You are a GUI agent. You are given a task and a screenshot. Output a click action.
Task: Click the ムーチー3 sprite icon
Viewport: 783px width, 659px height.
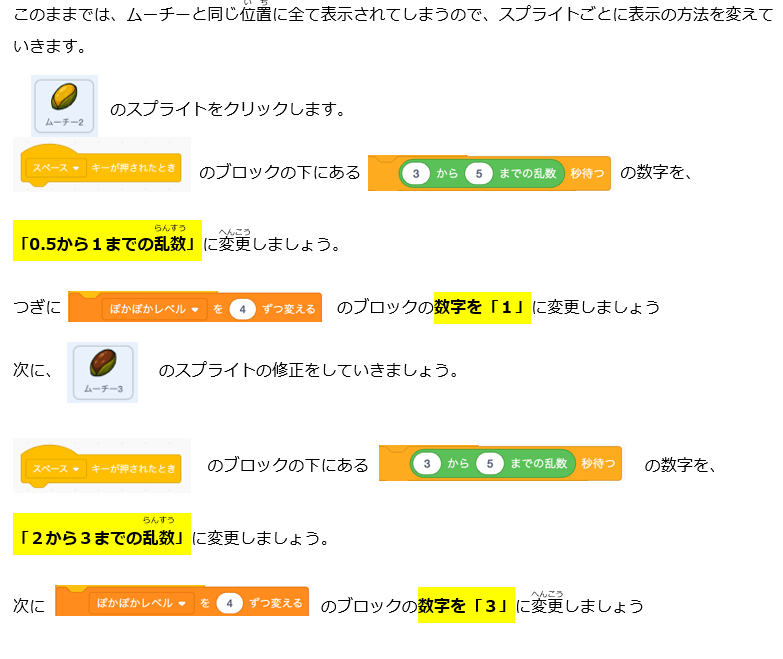click(x=102, y=371)
